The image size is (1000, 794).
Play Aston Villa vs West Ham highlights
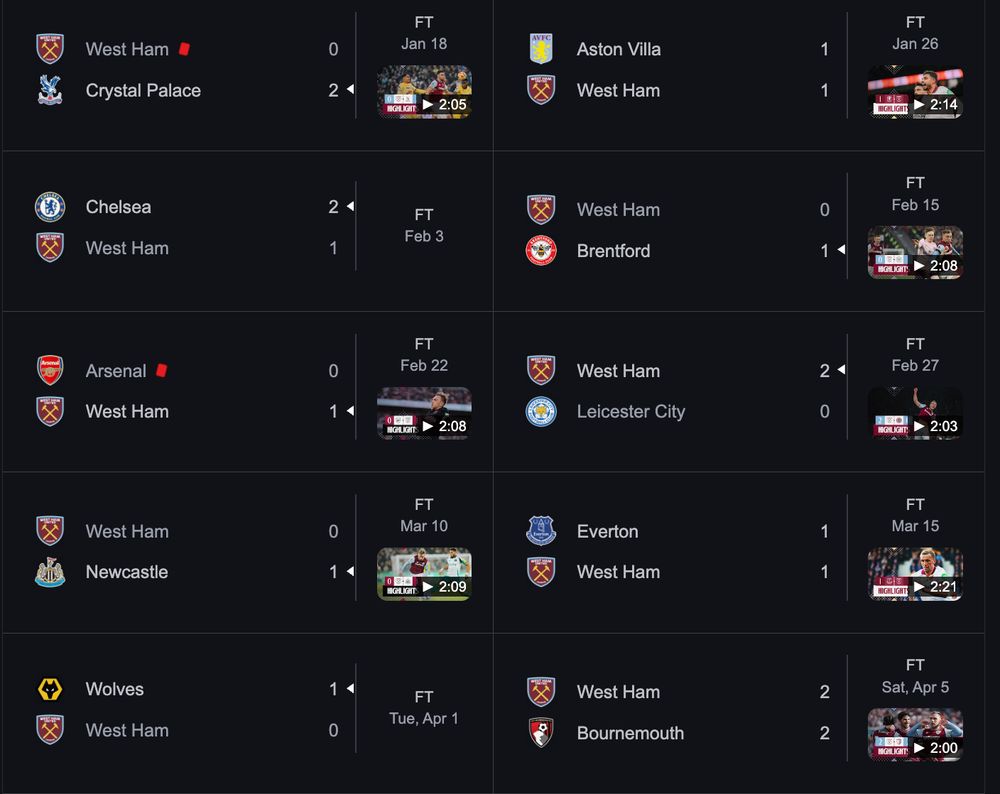point(915,92)
